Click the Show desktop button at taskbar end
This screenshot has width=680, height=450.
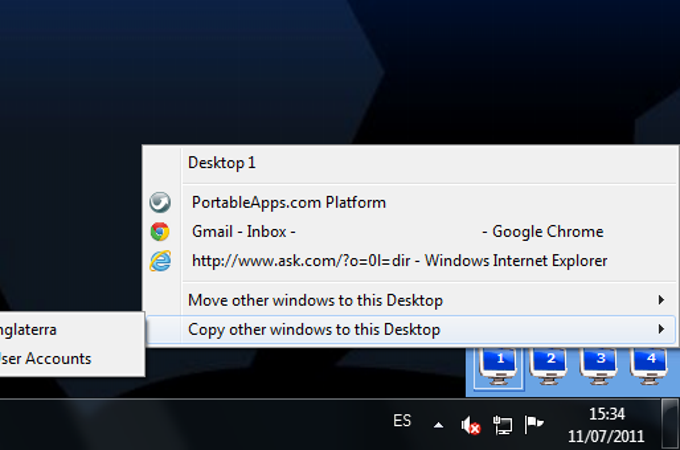click(670, 424)
